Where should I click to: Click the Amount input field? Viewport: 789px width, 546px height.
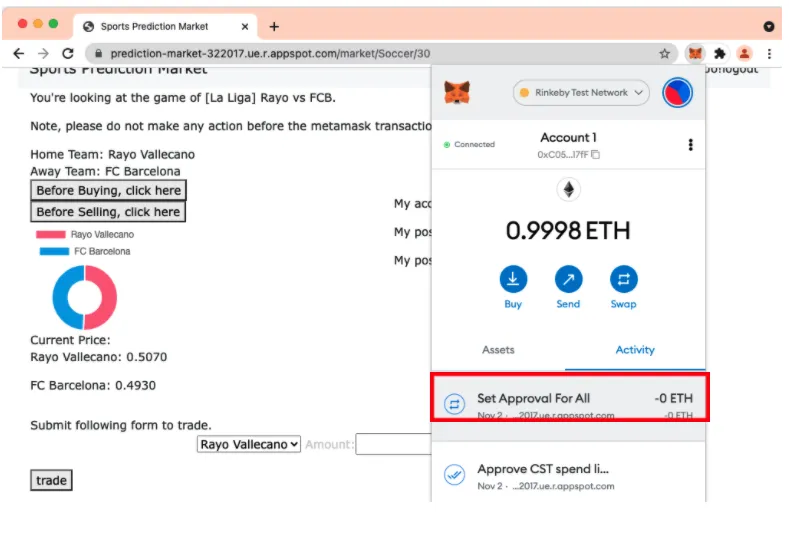[x=393, y=444]
